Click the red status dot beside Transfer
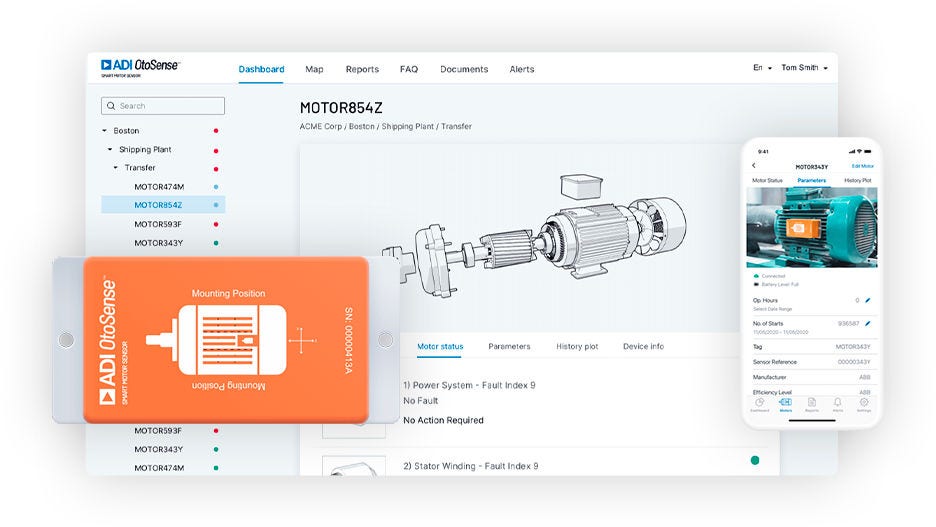The height and width of the screenshot is (527, 936). (x=216, y=169)
